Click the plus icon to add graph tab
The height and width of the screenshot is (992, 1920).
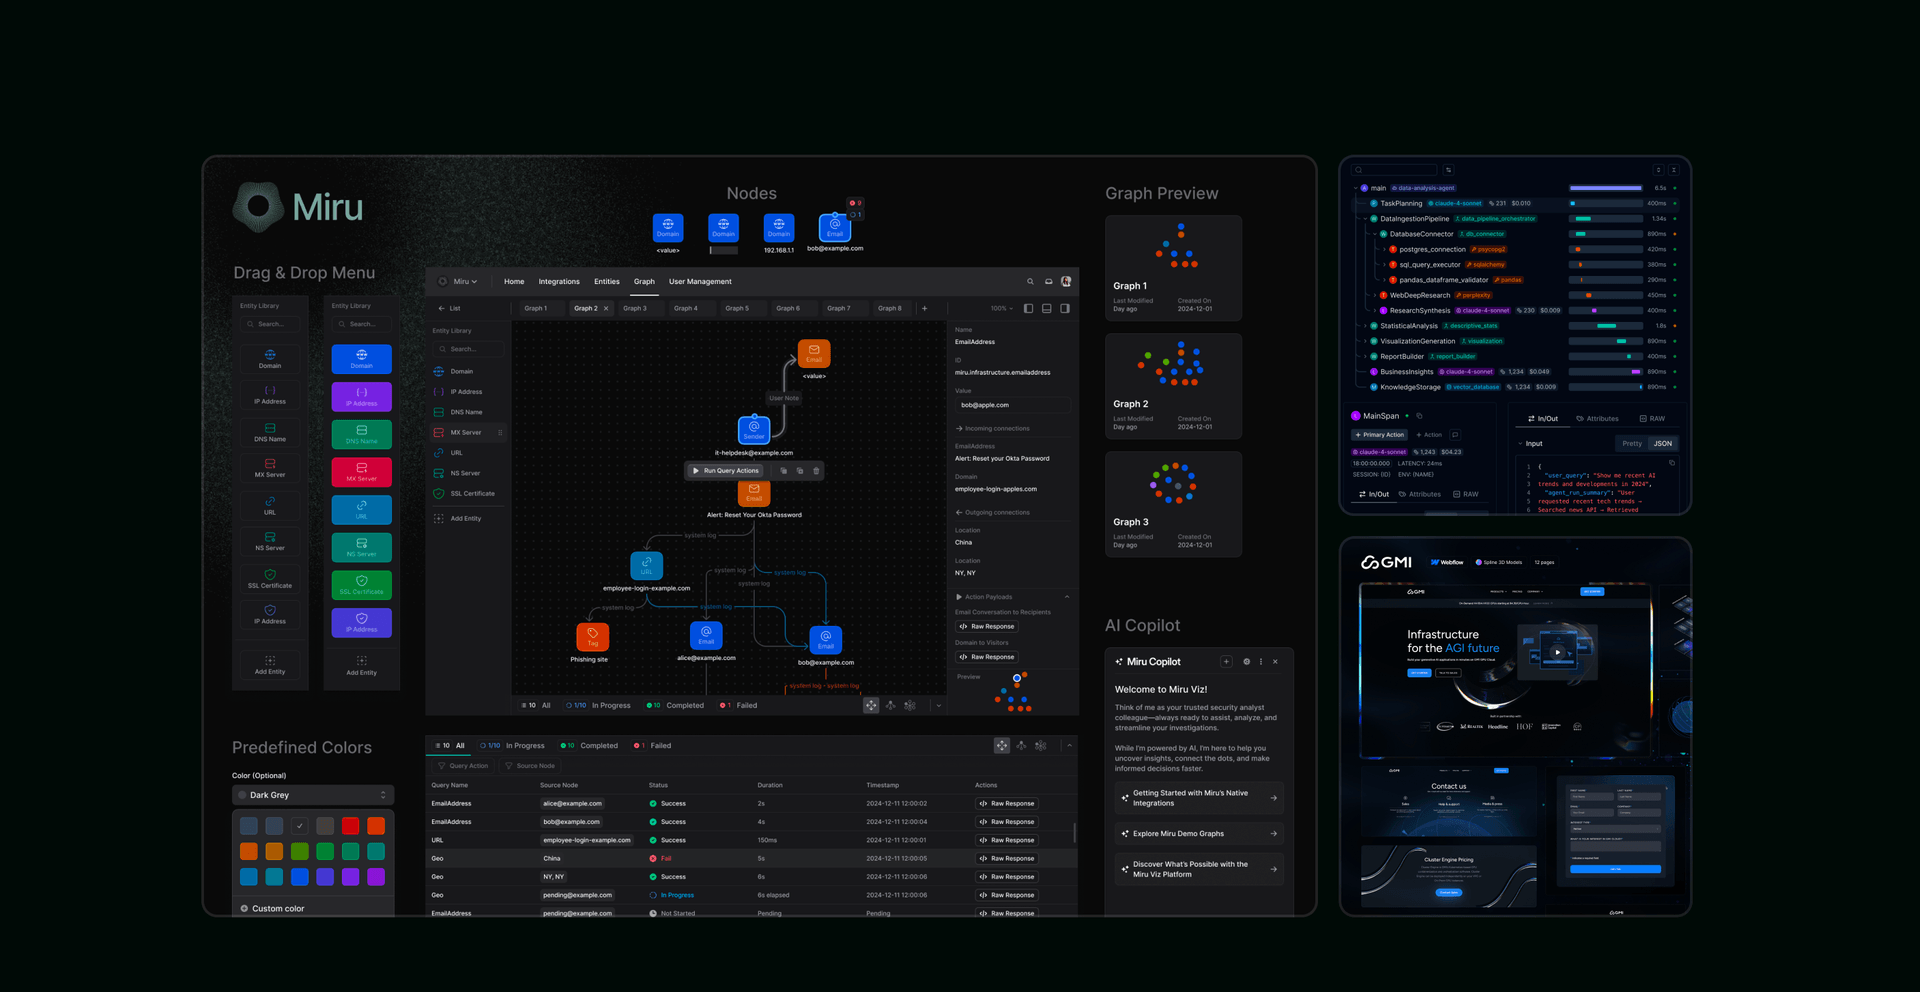(x=925, y=309)
